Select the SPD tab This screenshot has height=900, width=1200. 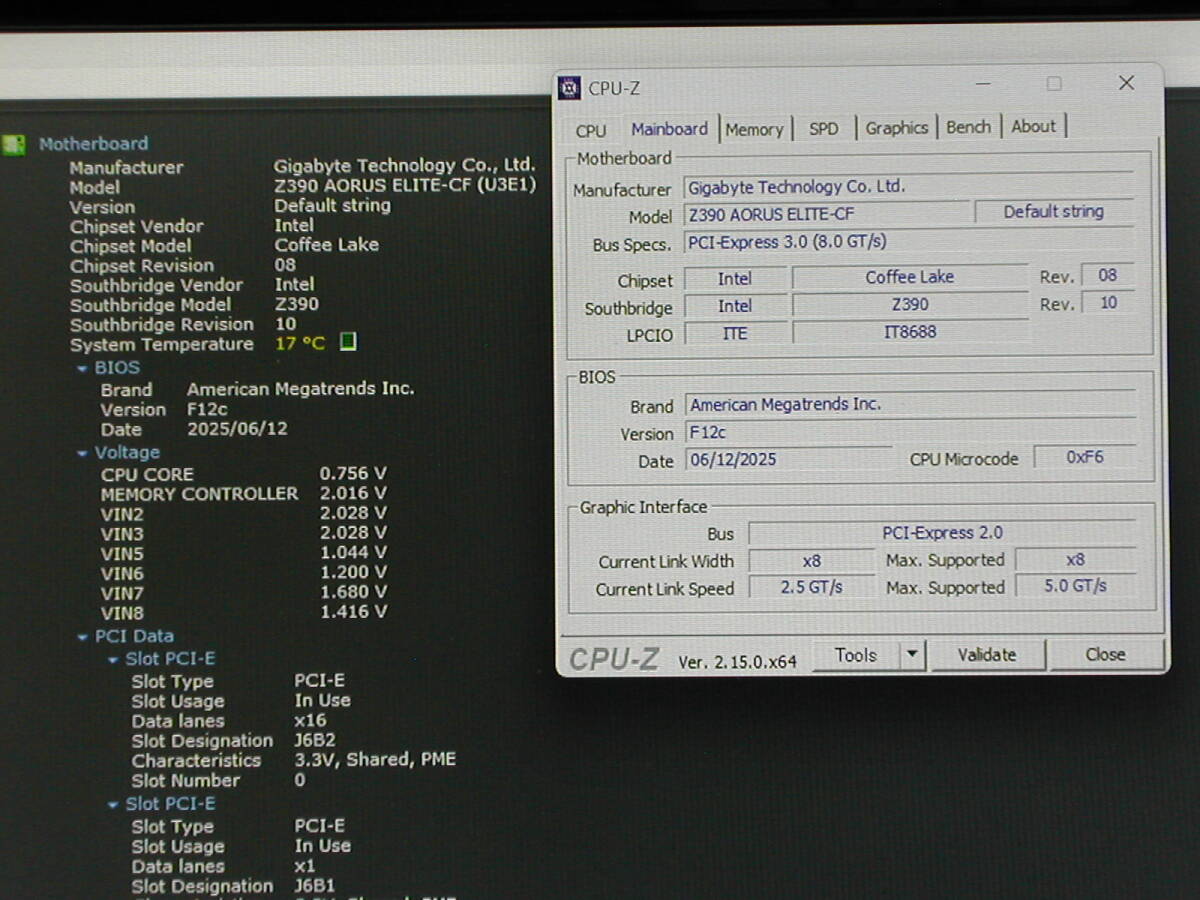[x=823, y=129]
